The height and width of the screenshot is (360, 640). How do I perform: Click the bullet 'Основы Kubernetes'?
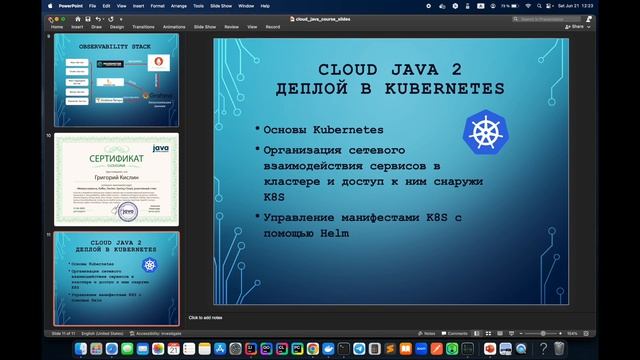[x=323, y=130]
